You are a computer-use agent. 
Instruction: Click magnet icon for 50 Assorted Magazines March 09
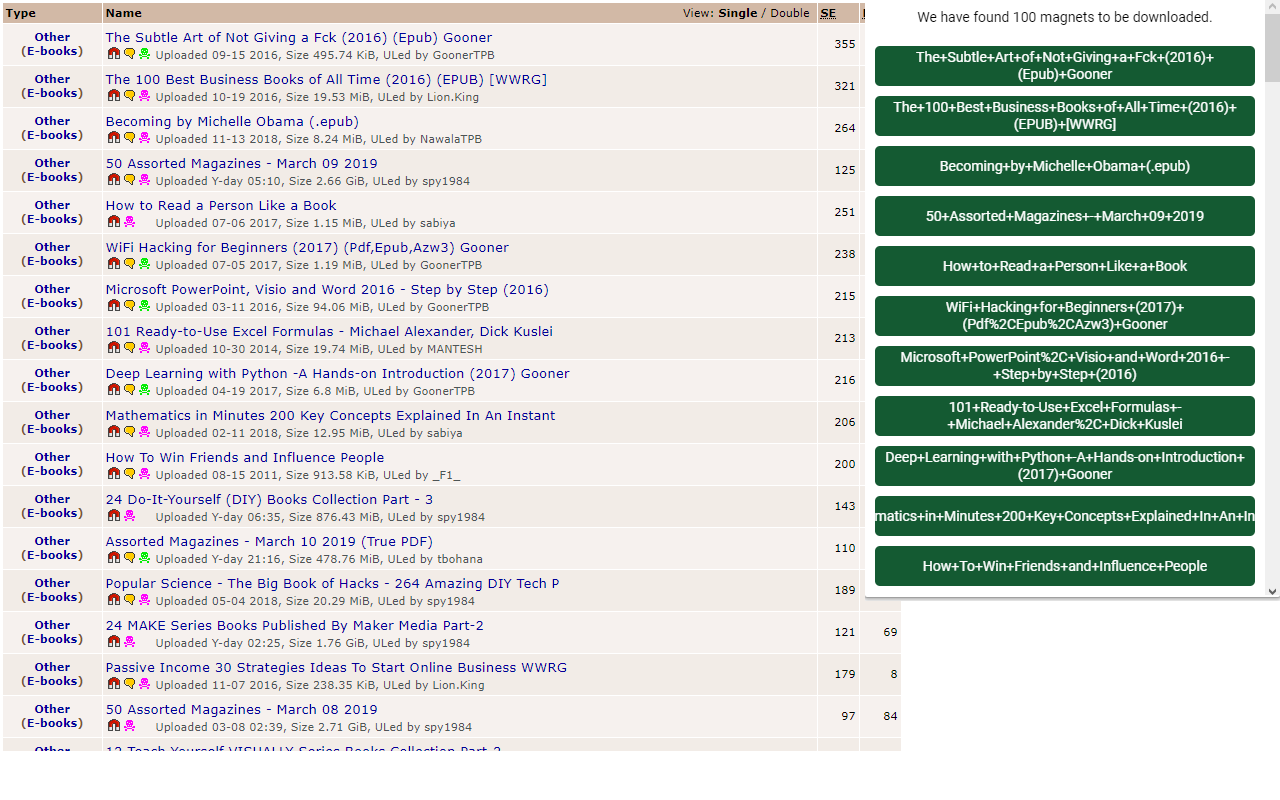point(114,180)
